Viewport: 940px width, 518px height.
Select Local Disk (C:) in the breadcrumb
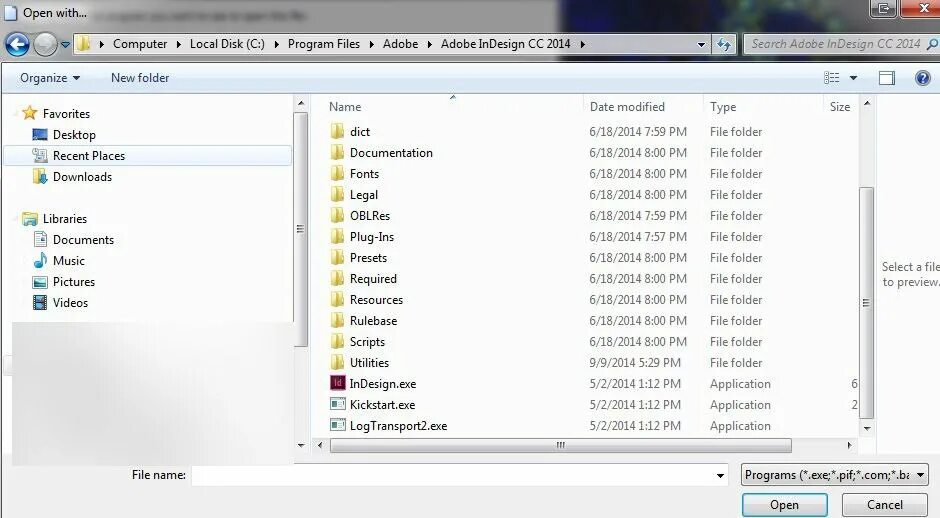(x=227, y=44)
